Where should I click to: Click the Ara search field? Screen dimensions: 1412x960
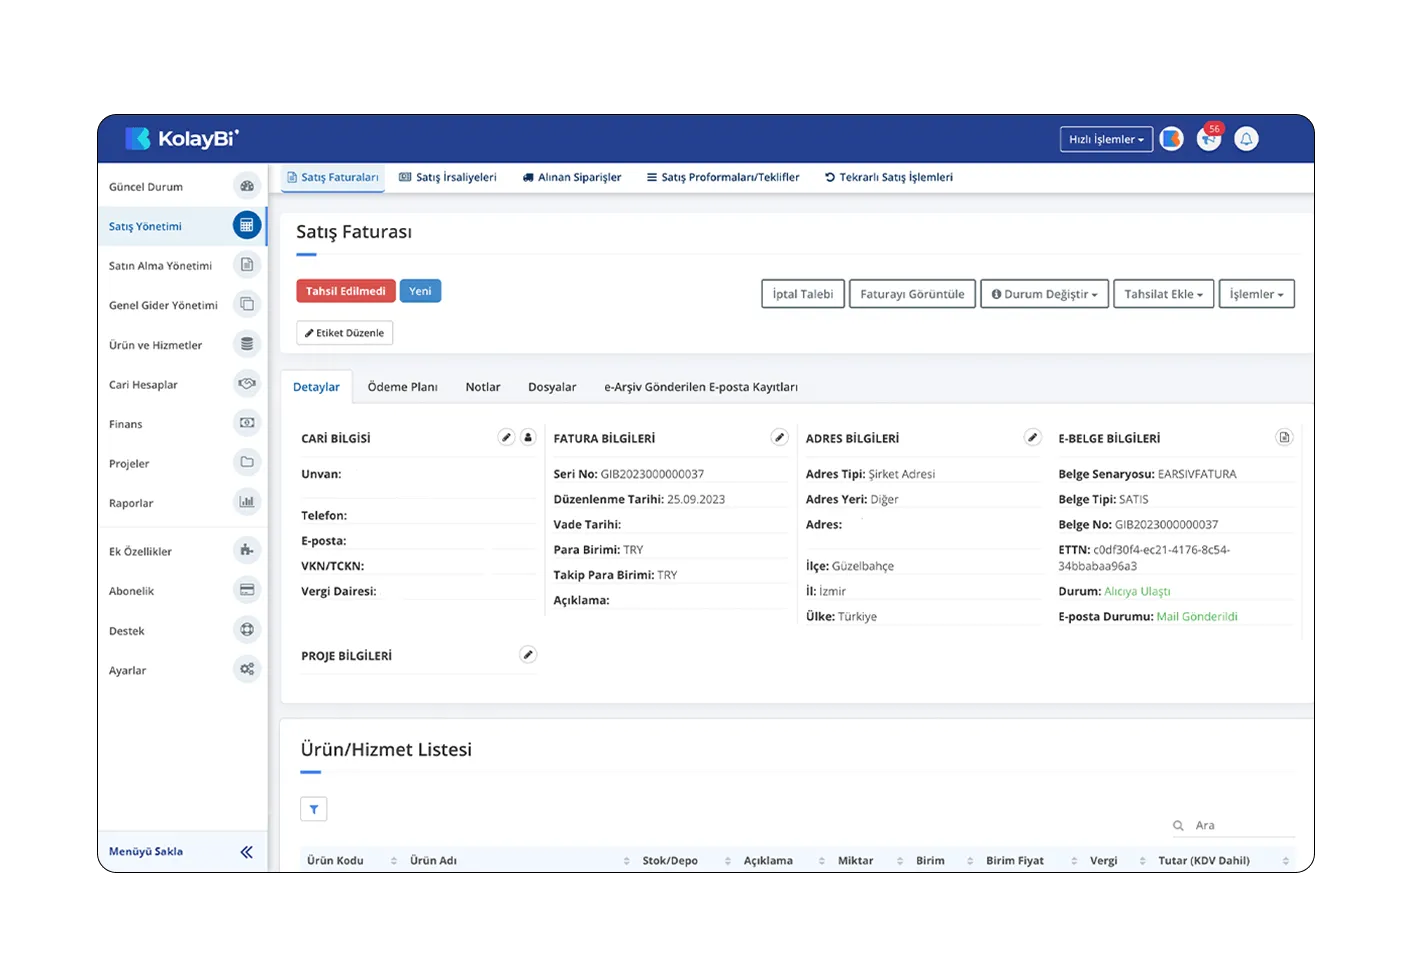pos(1234,825)
